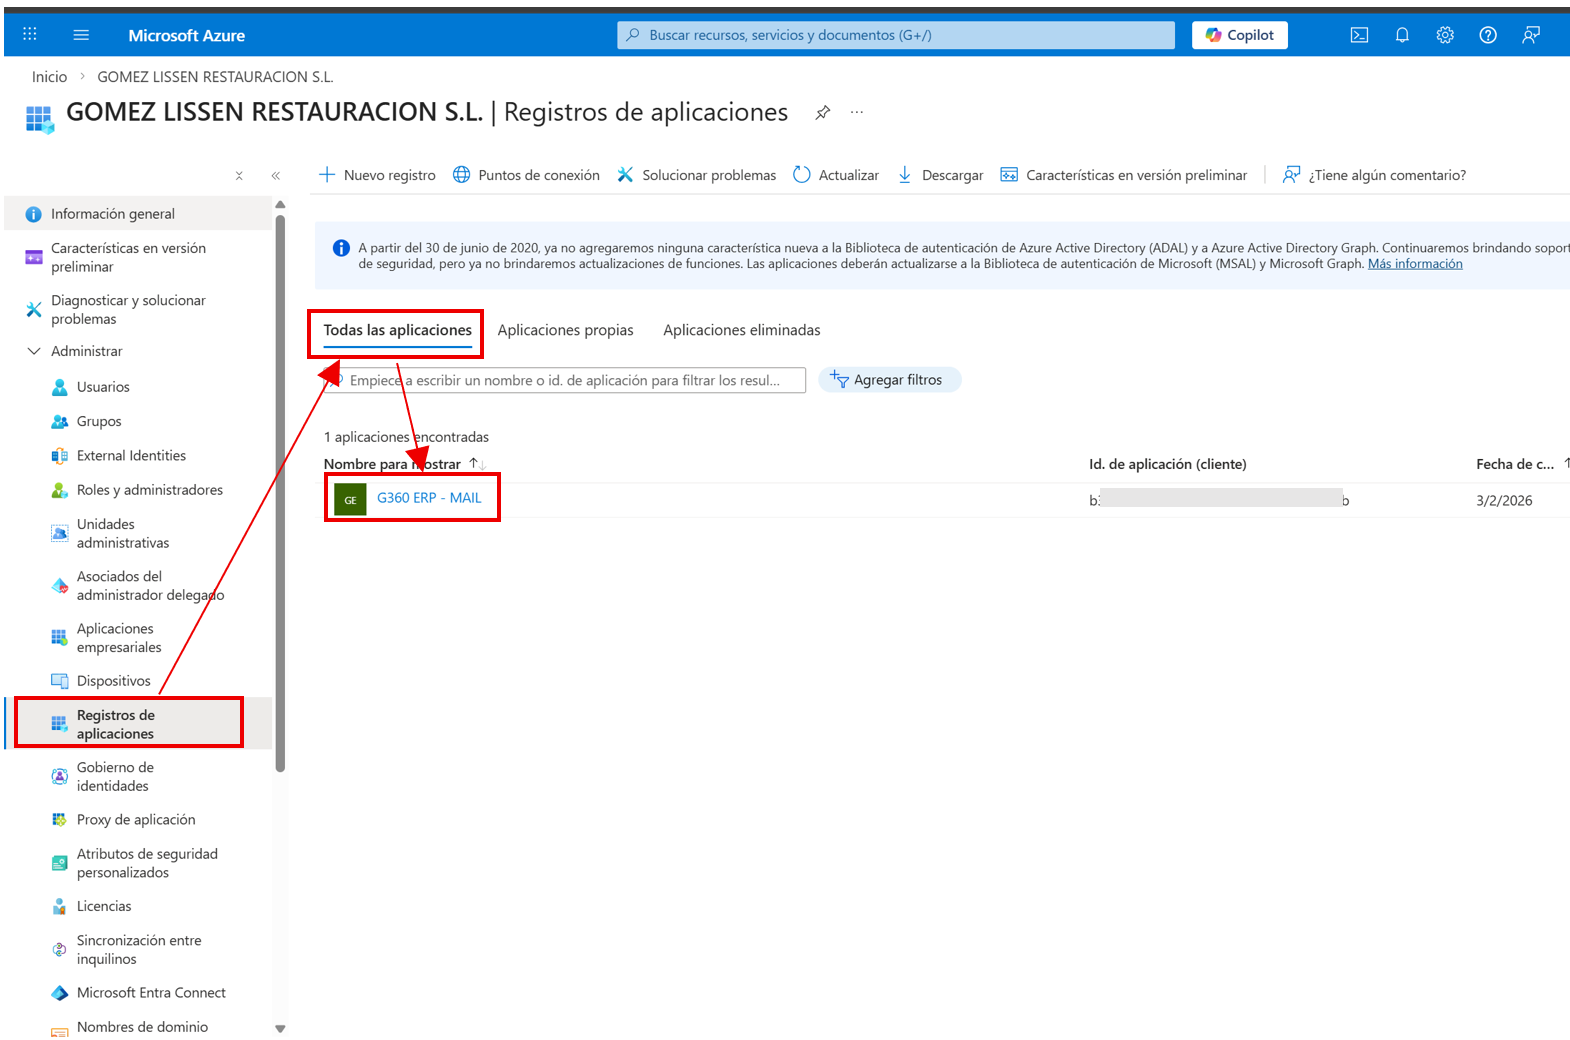
Task: Open the portal hamburger menu
Action: [x=81, y=35]
